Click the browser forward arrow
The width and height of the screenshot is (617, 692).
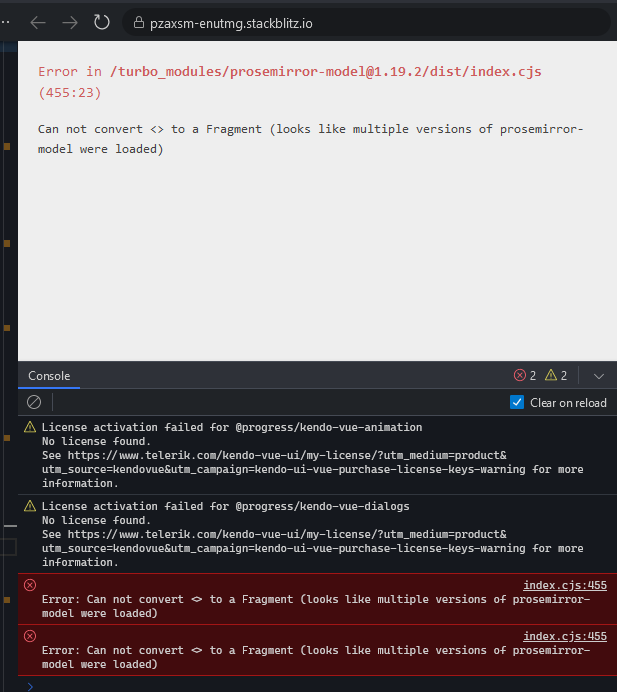point(70,22)
